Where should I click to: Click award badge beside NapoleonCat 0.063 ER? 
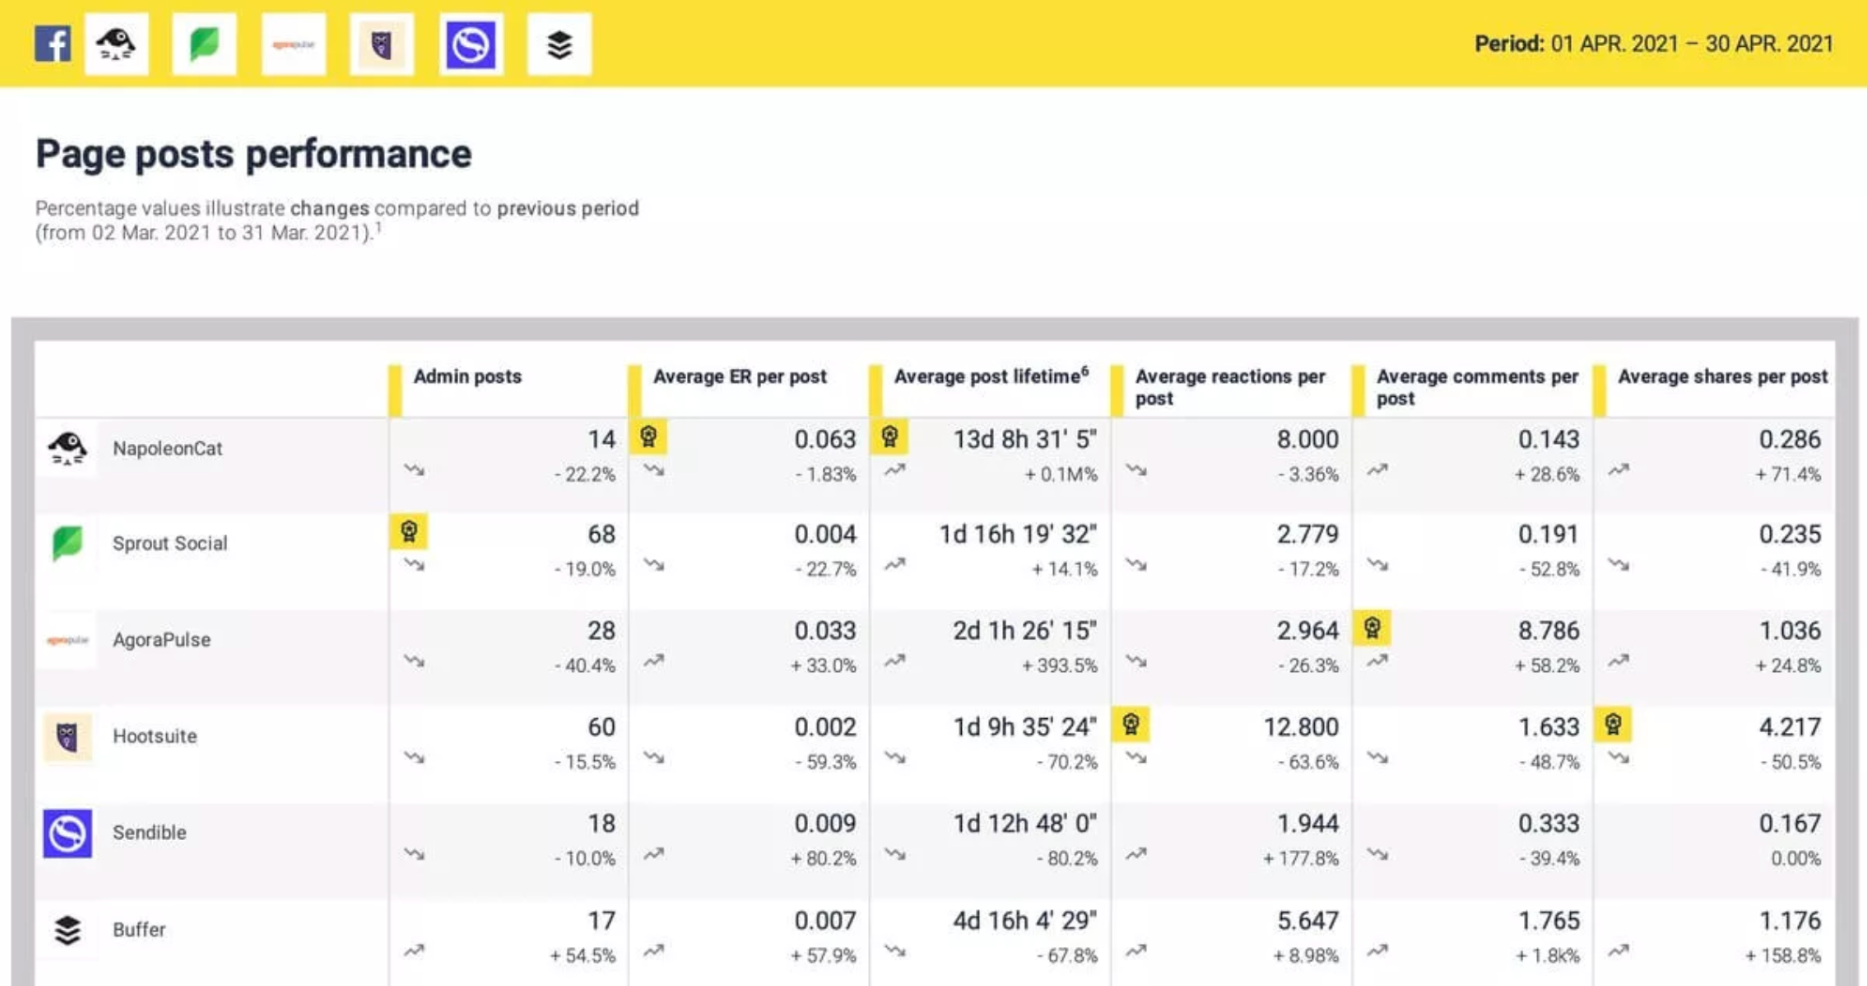click(x=648, y=436)
